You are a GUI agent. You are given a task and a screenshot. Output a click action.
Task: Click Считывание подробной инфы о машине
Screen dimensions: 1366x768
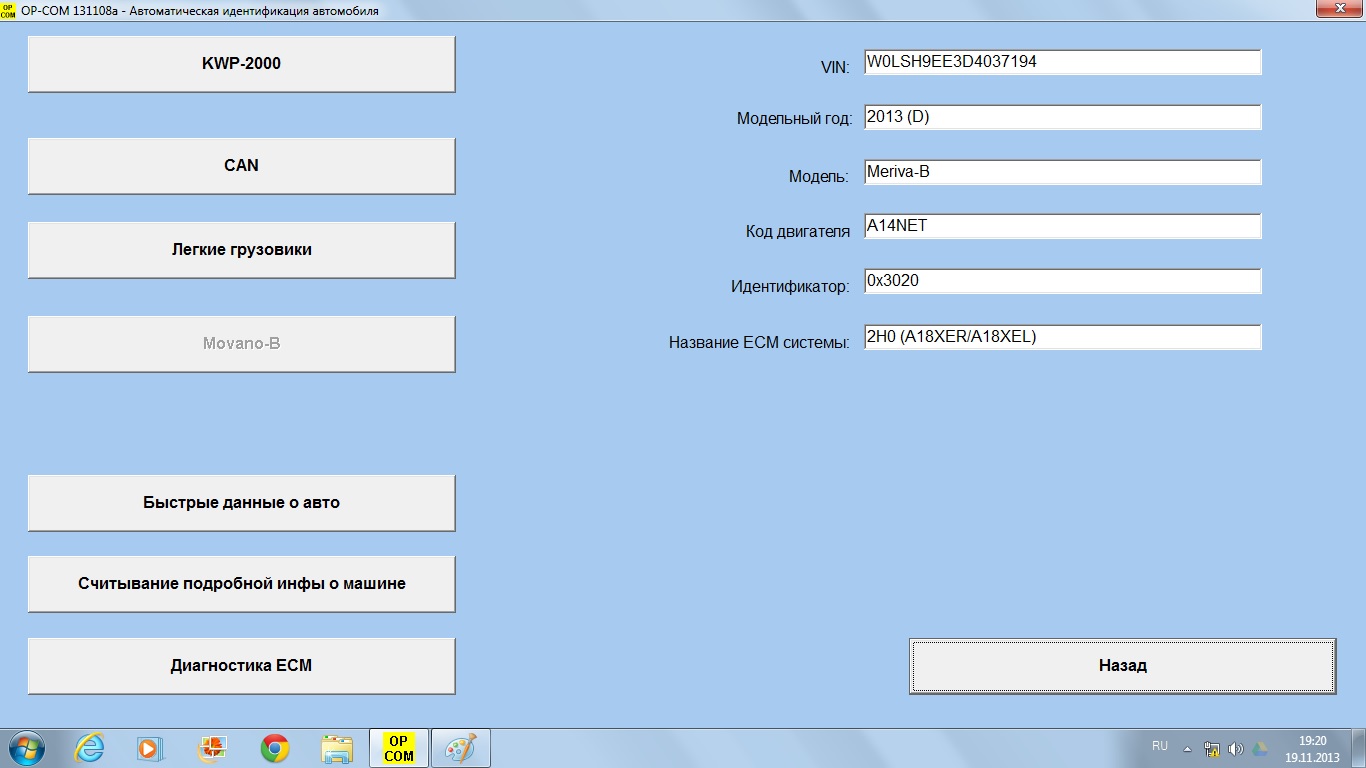click(241, 584)
